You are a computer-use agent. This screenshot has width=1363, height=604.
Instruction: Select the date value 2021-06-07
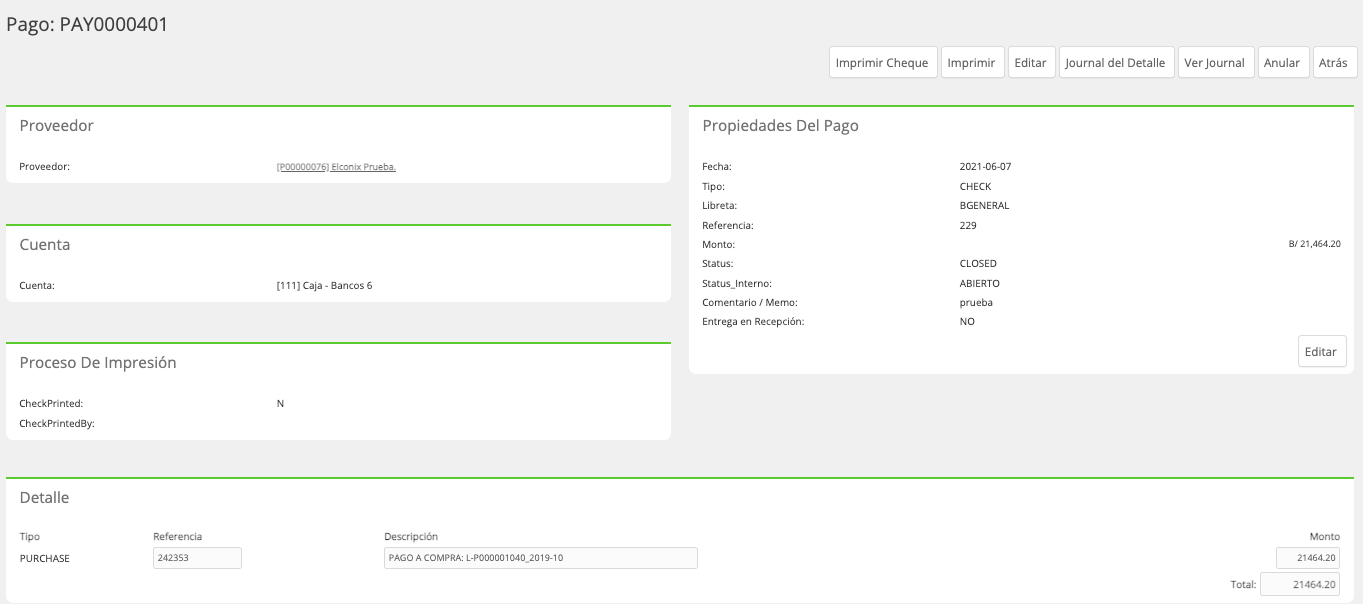click(x=985, y=167)
